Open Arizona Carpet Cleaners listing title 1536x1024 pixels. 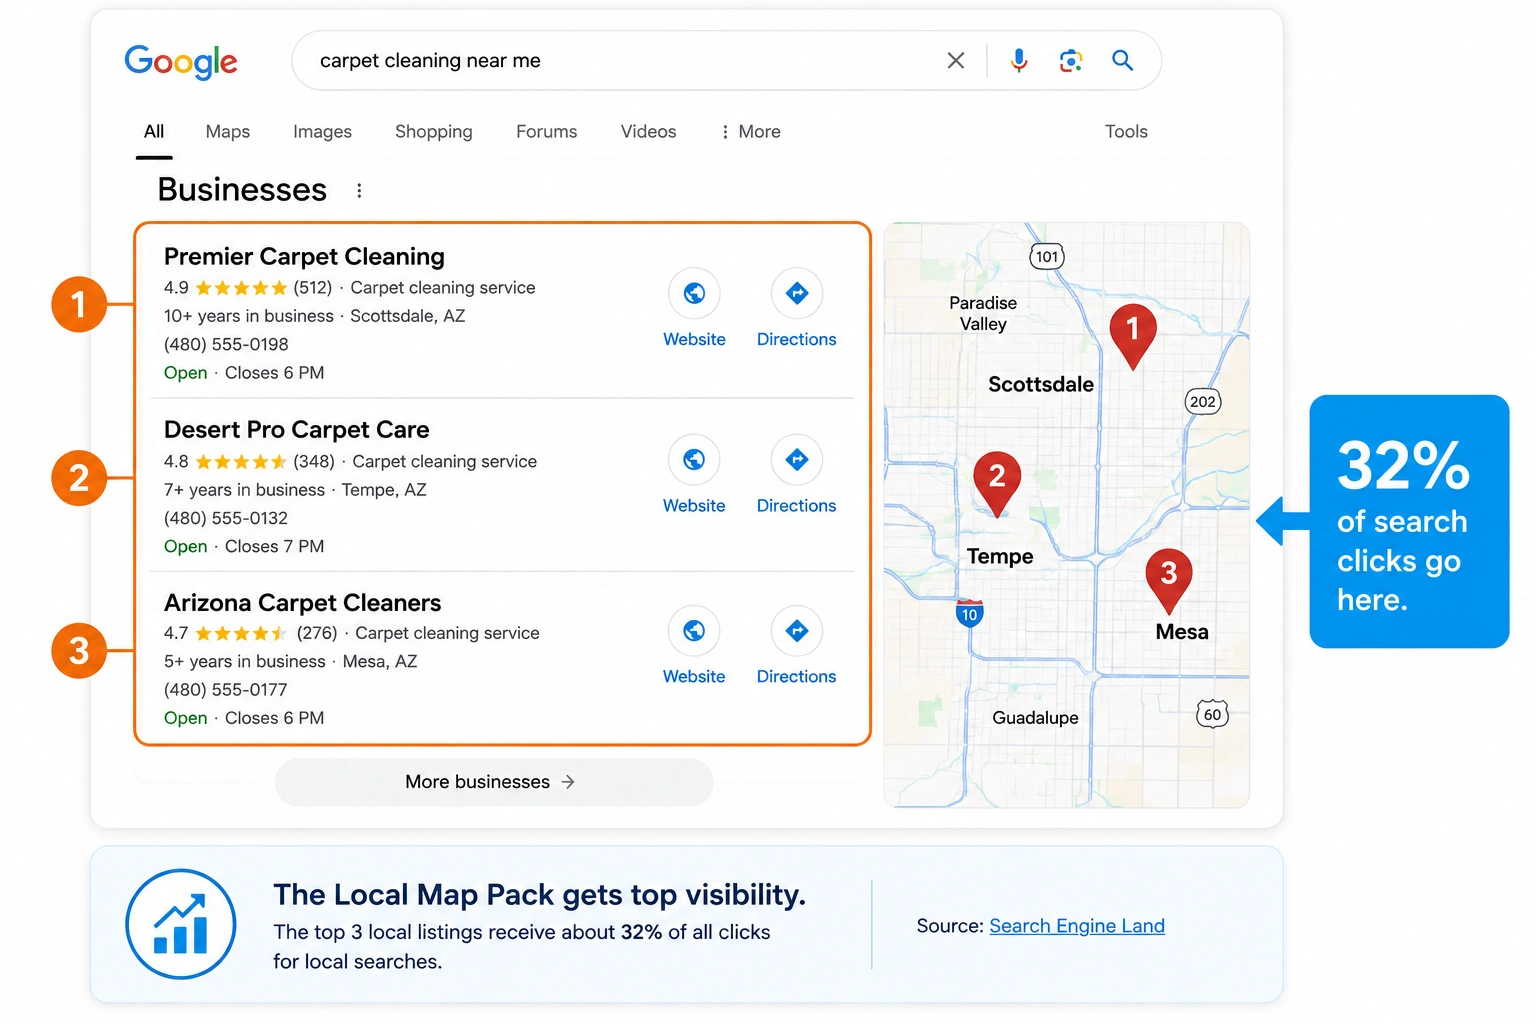pos(302,603)
